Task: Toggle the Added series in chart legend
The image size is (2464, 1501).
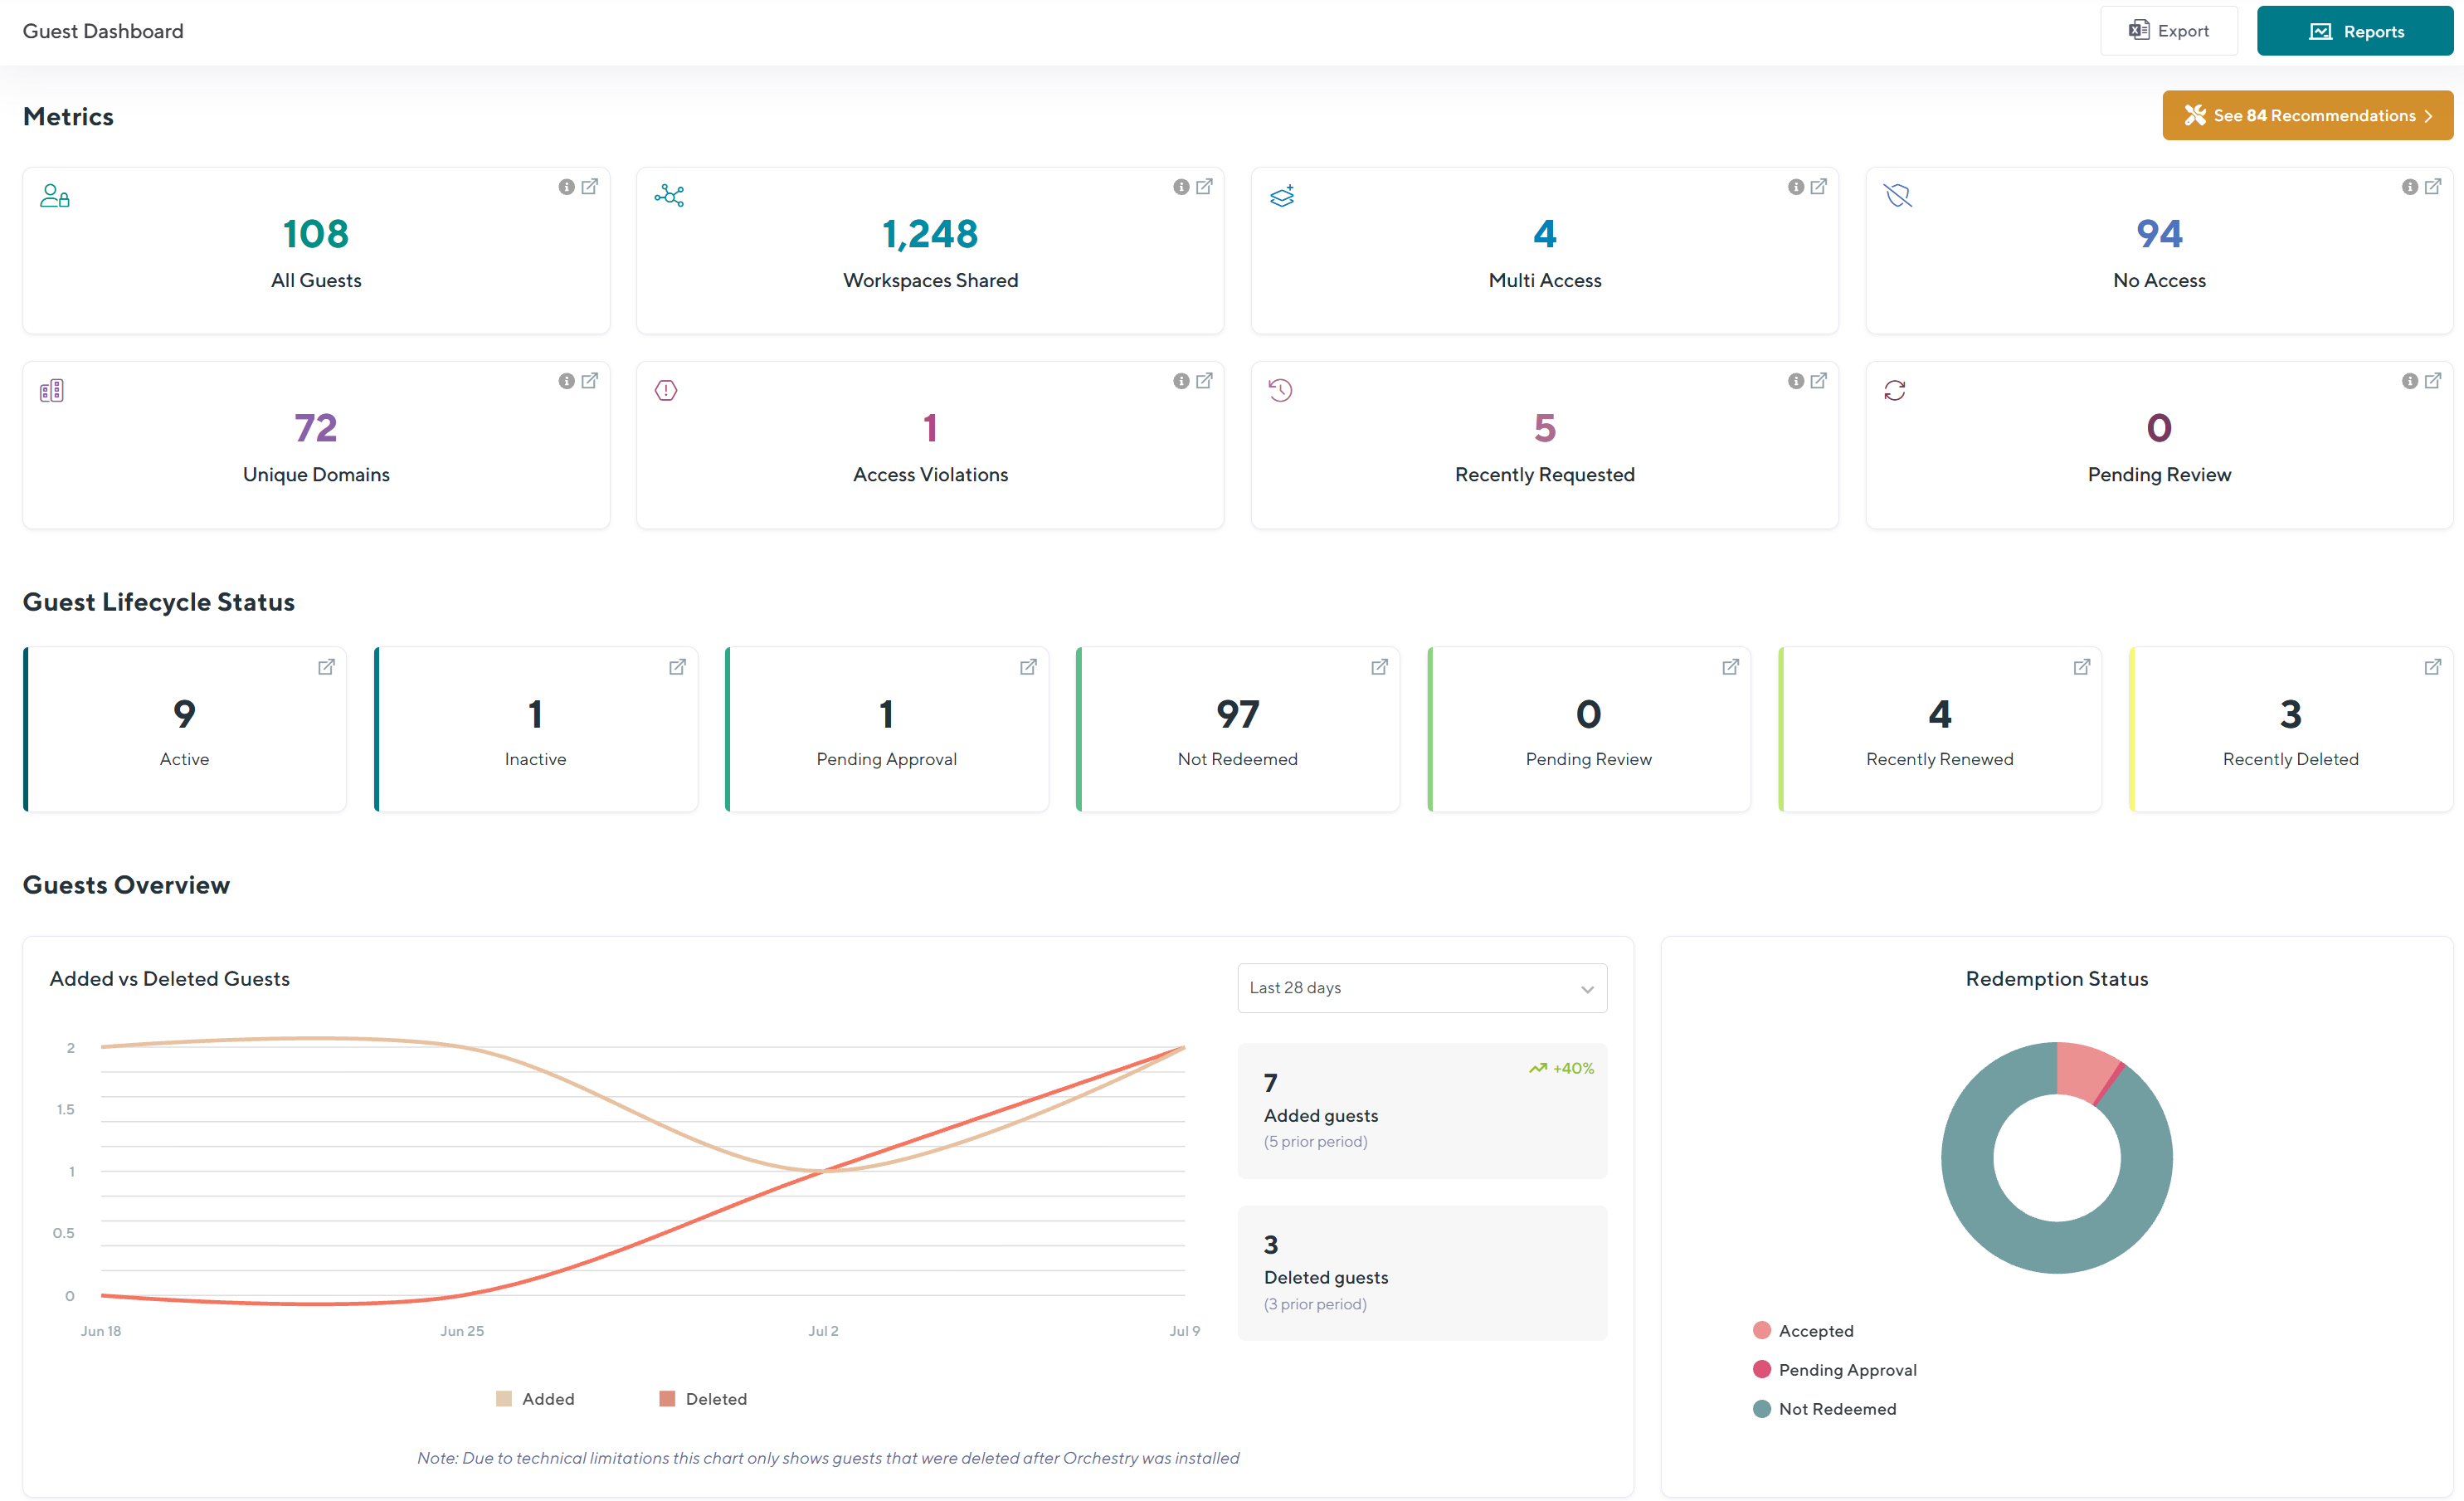Action: click(x=535, y=1399)
